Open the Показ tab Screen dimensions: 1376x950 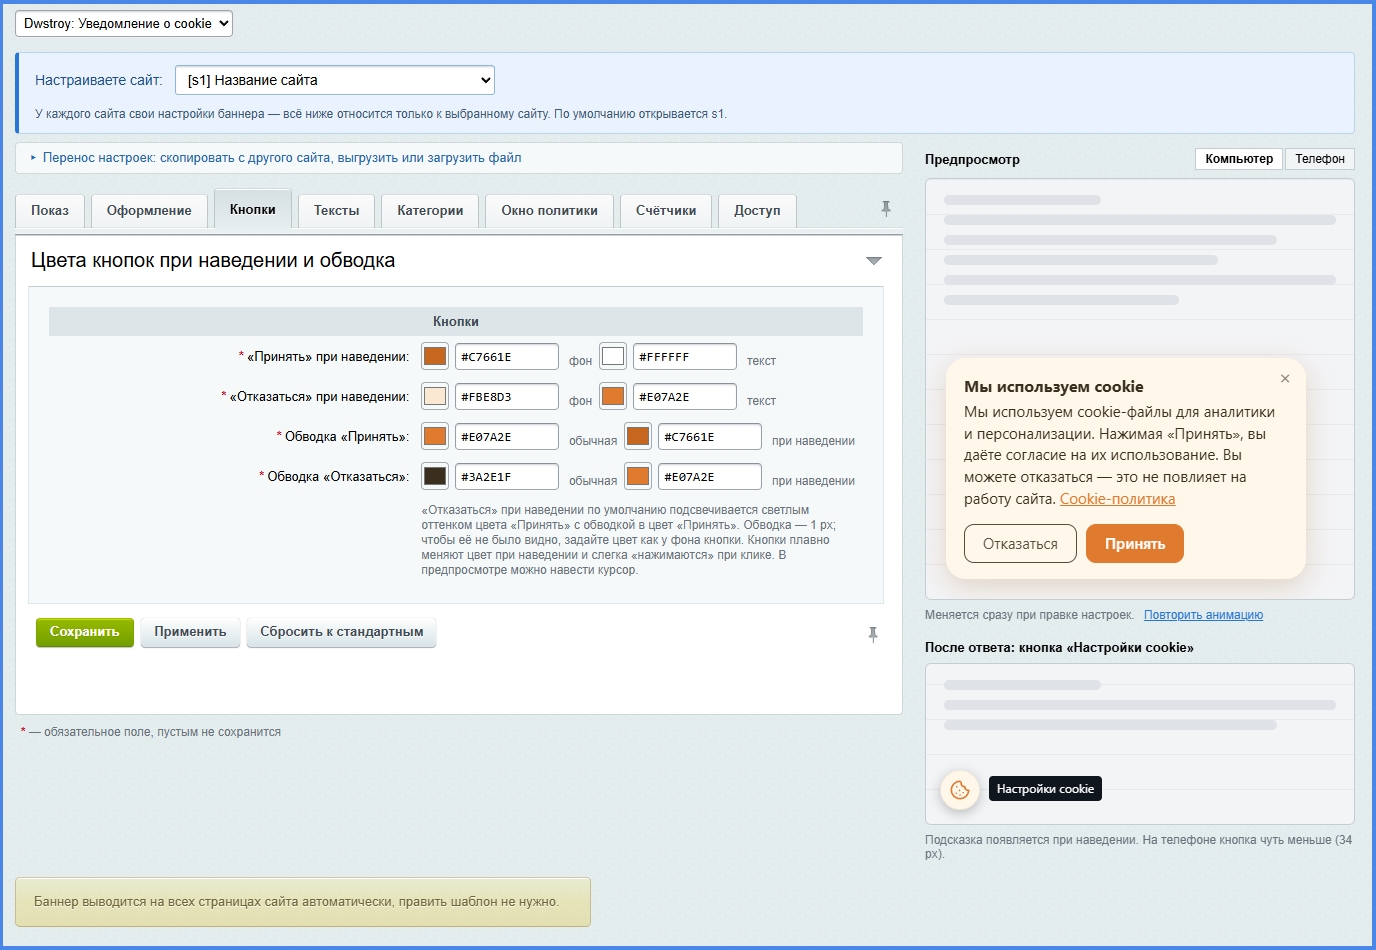[x=50, y=211]
